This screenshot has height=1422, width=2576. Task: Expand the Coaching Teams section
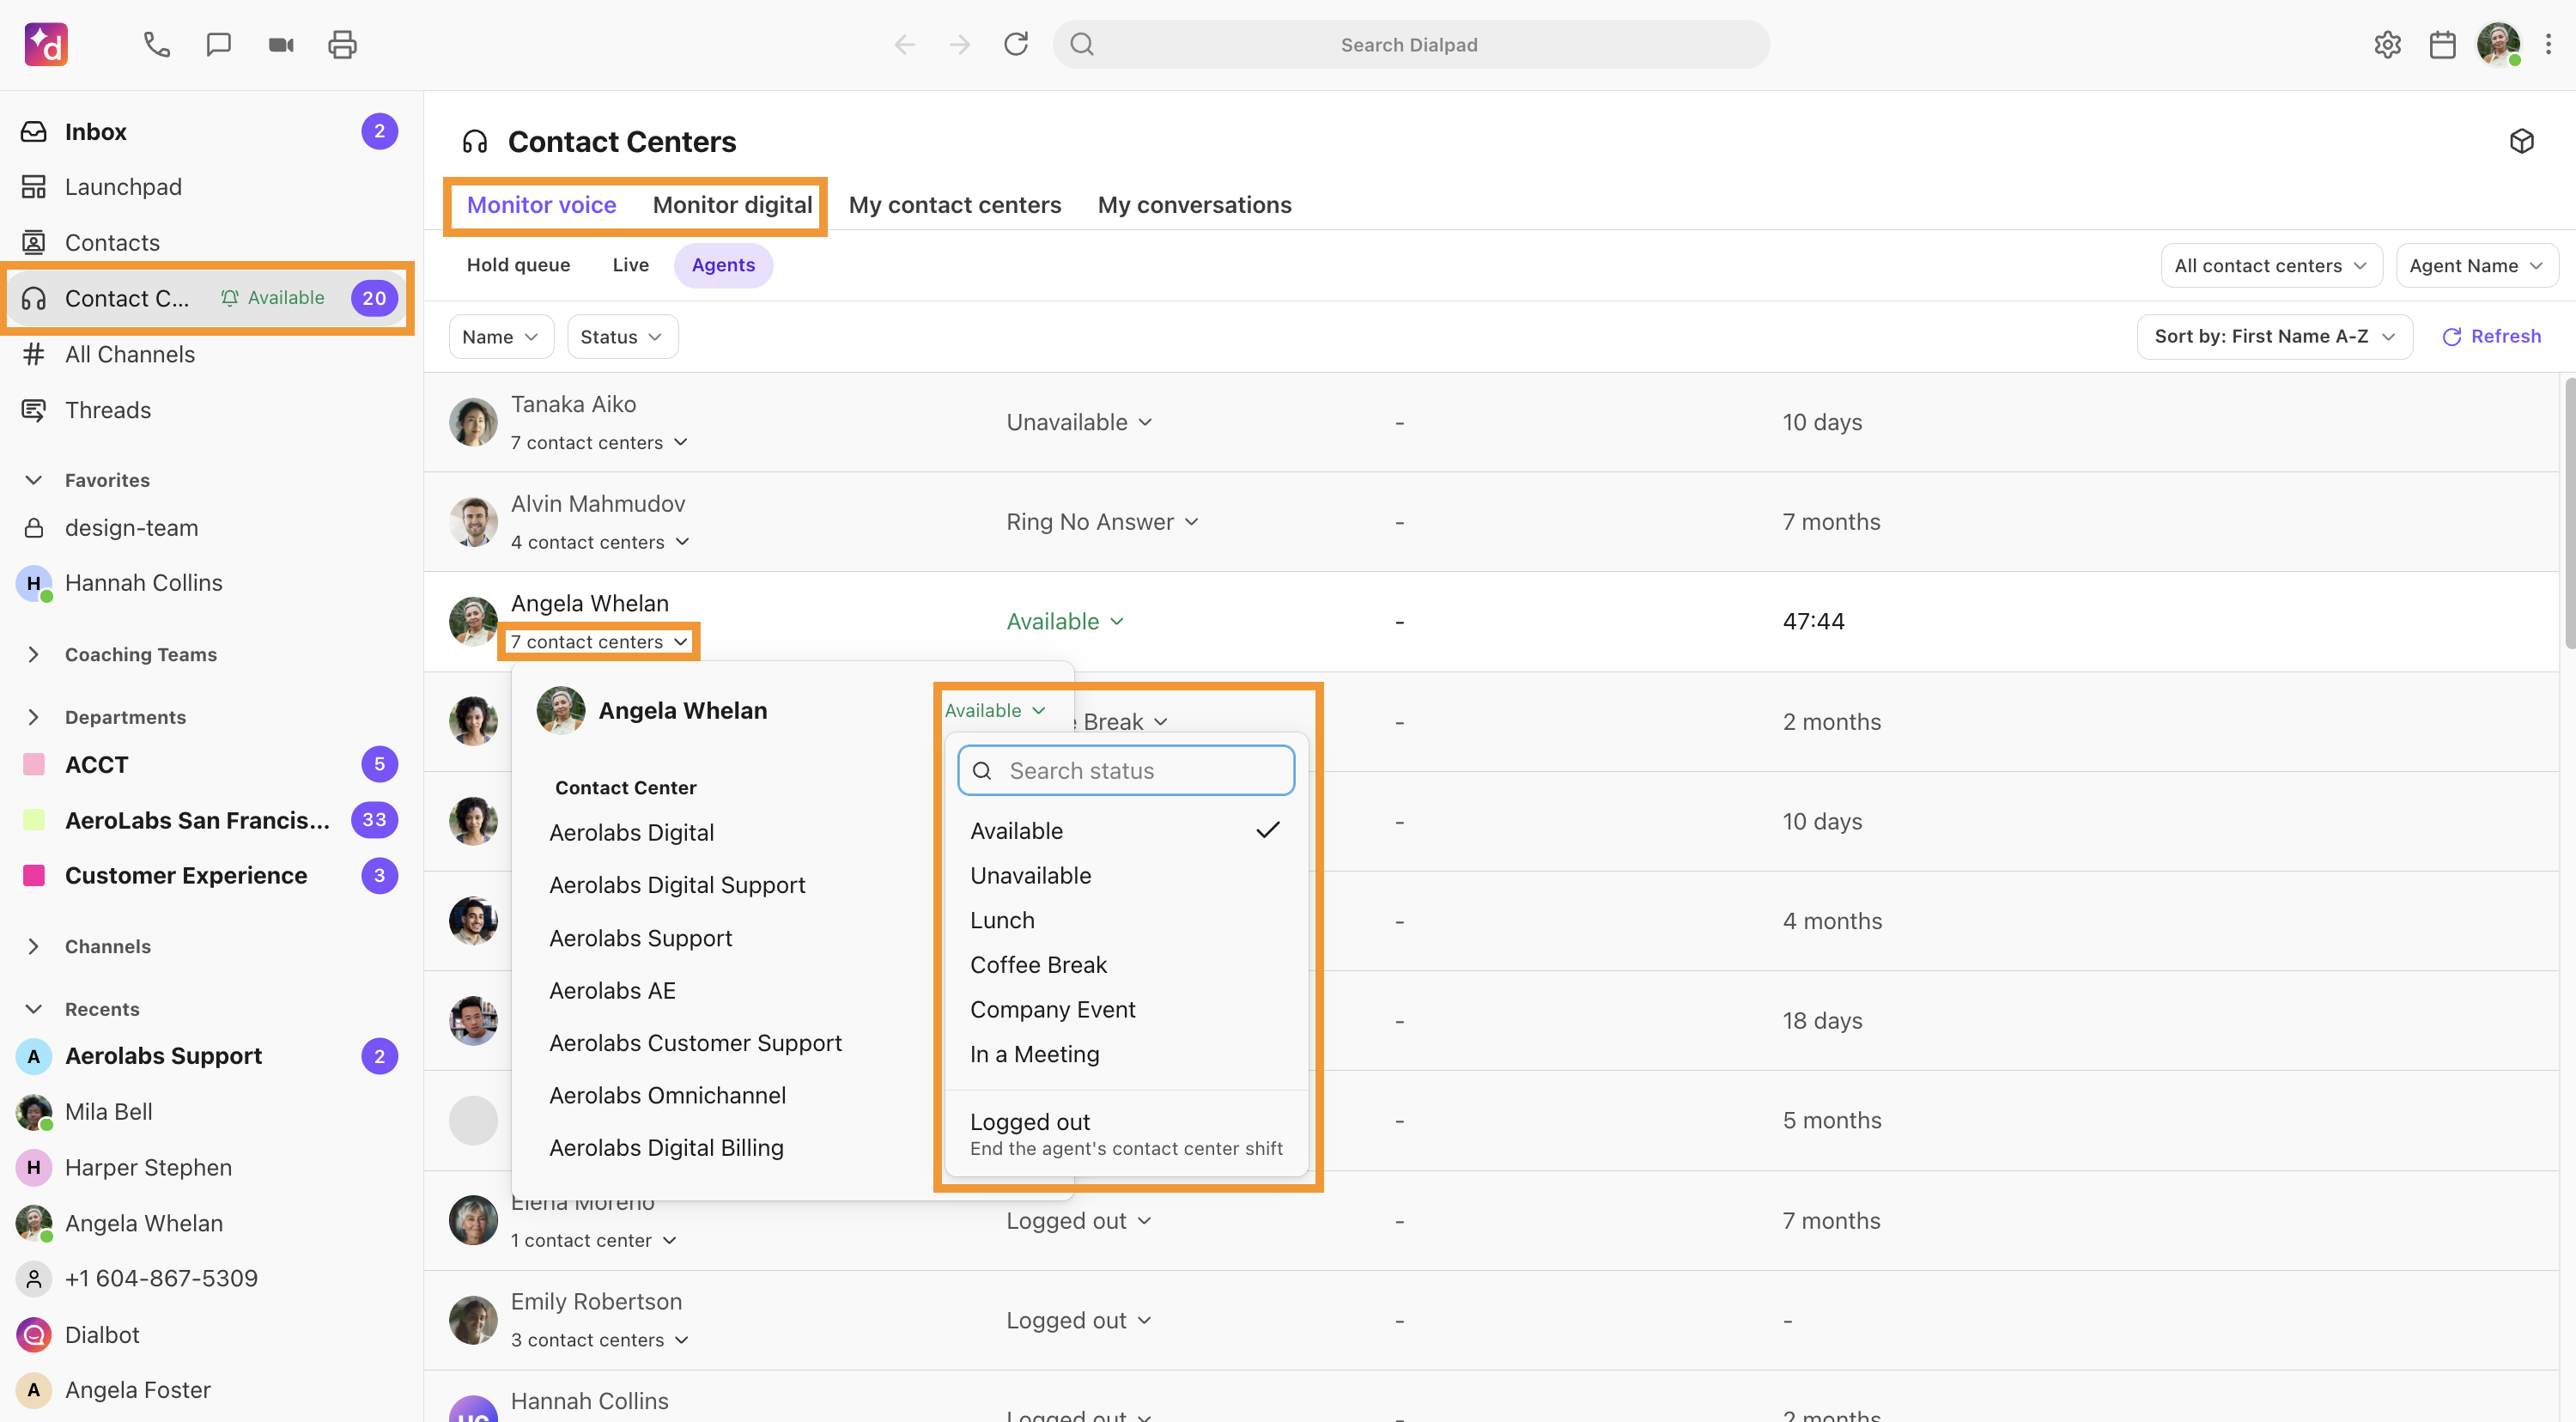pyautogui.click(x=33, y=654)
